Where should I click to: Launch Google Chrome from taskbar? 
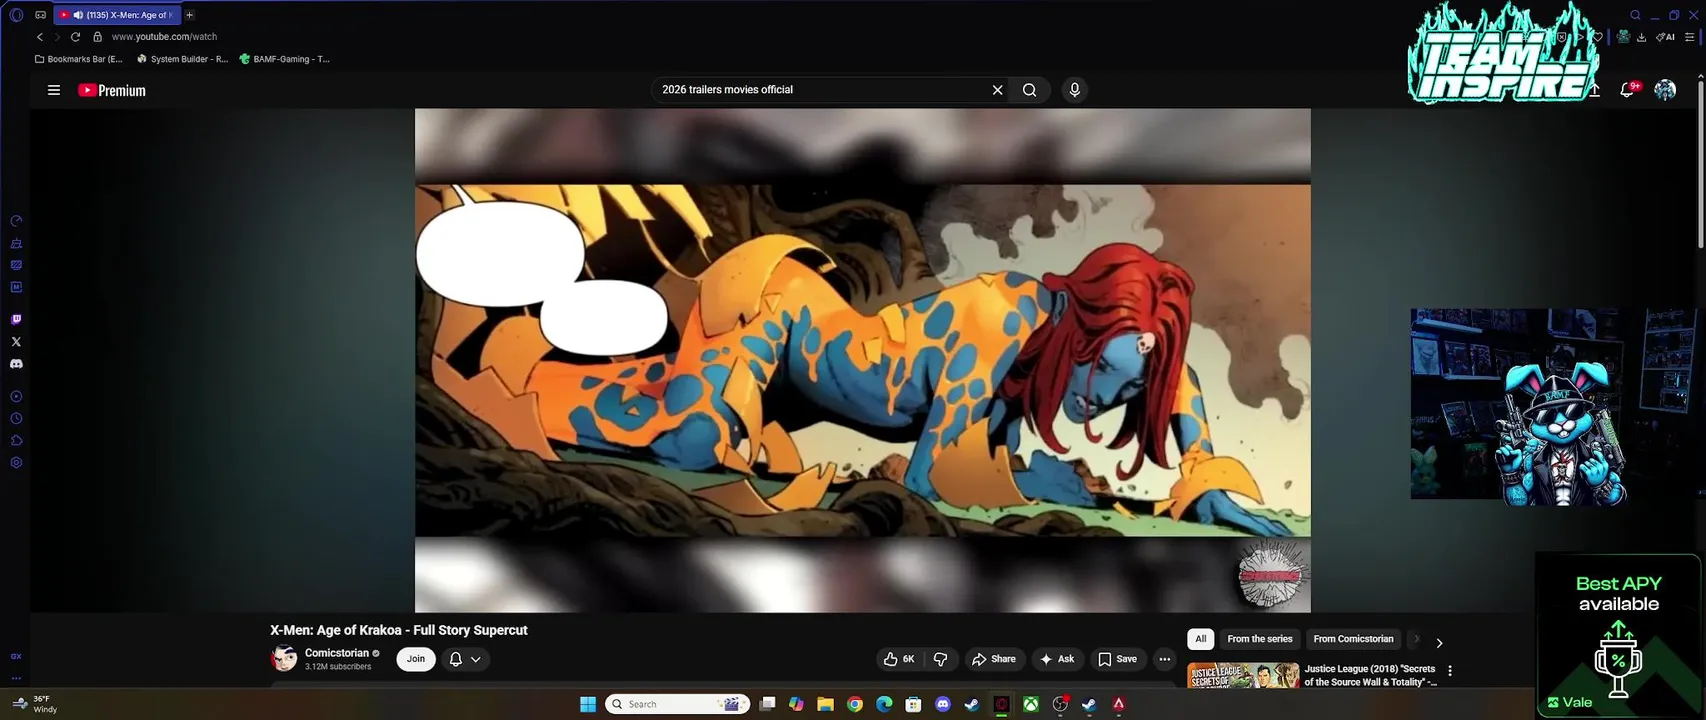pyautogui.click(x=854, y=704)
